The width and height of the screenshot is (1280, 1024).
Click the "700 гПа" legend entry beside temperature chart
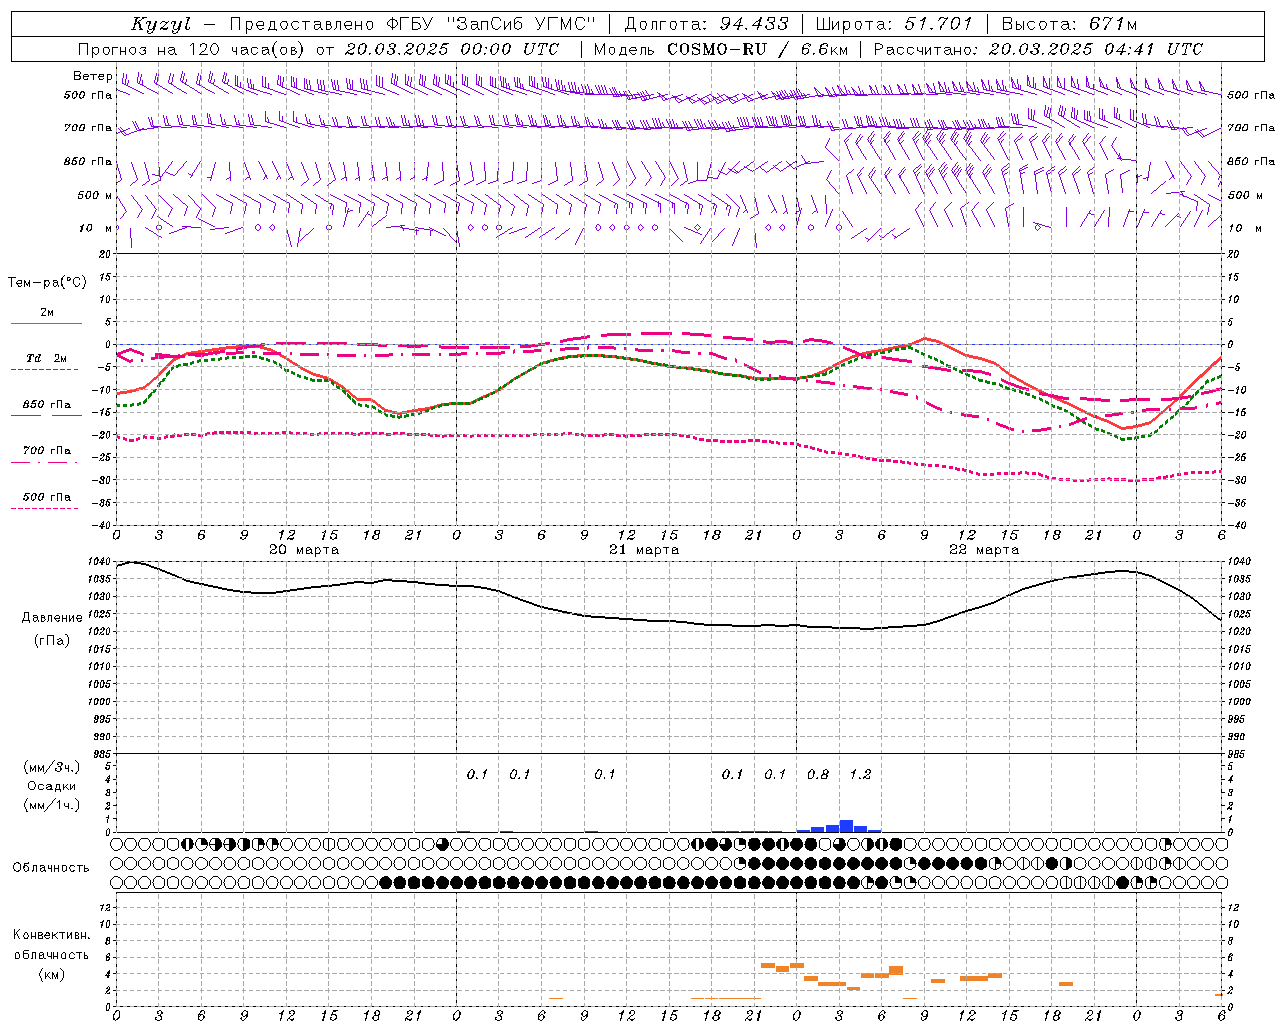coord(47,450)
